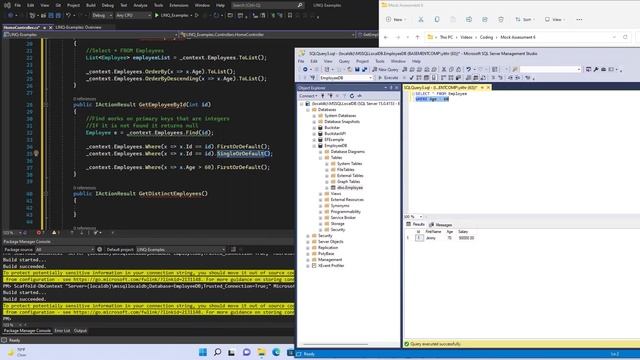Switch to the Error List tab
This screenshot has width=640, height=360.
pyautogui.click(x=62, y=331)
